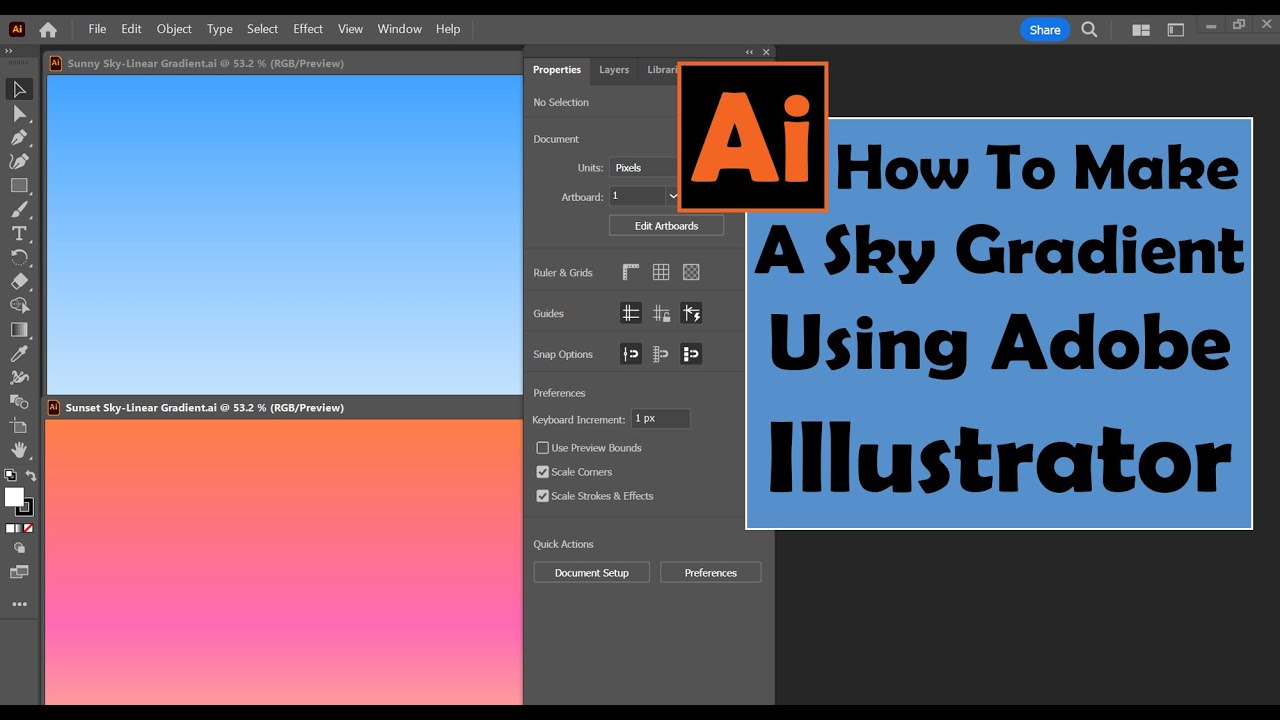Select the Artboard tool
Viewport: 1280px width, 720px height.
tap(19, 425)
